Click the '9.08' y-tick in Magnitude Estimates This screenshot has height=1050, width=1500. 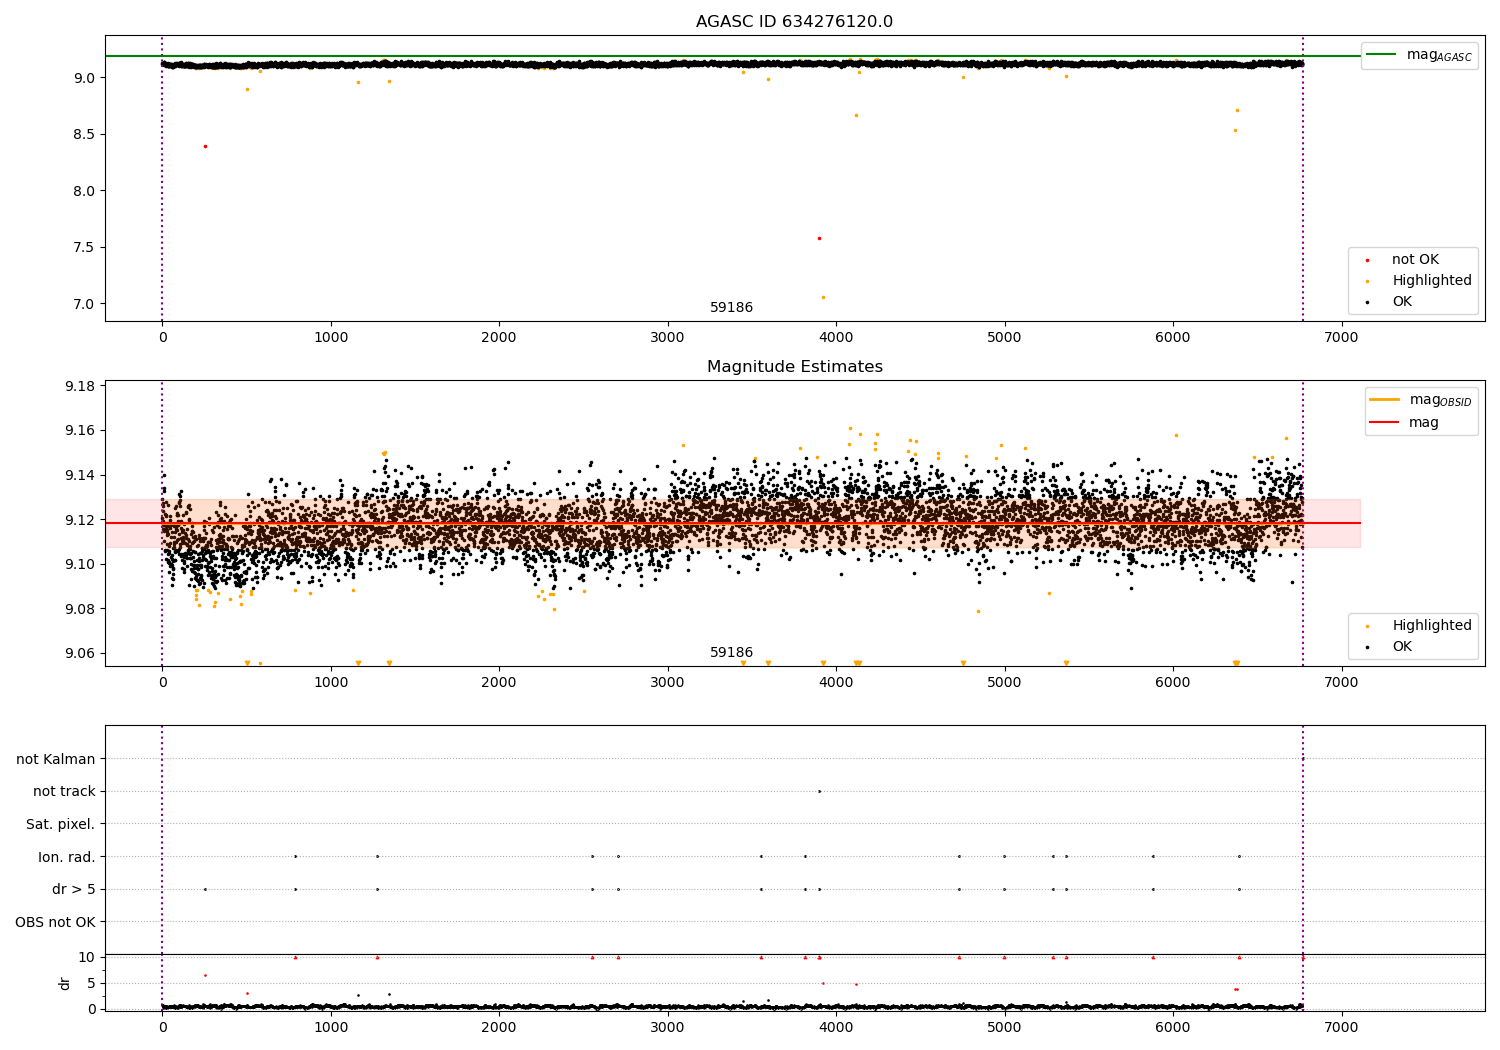[x=79, y=609]
